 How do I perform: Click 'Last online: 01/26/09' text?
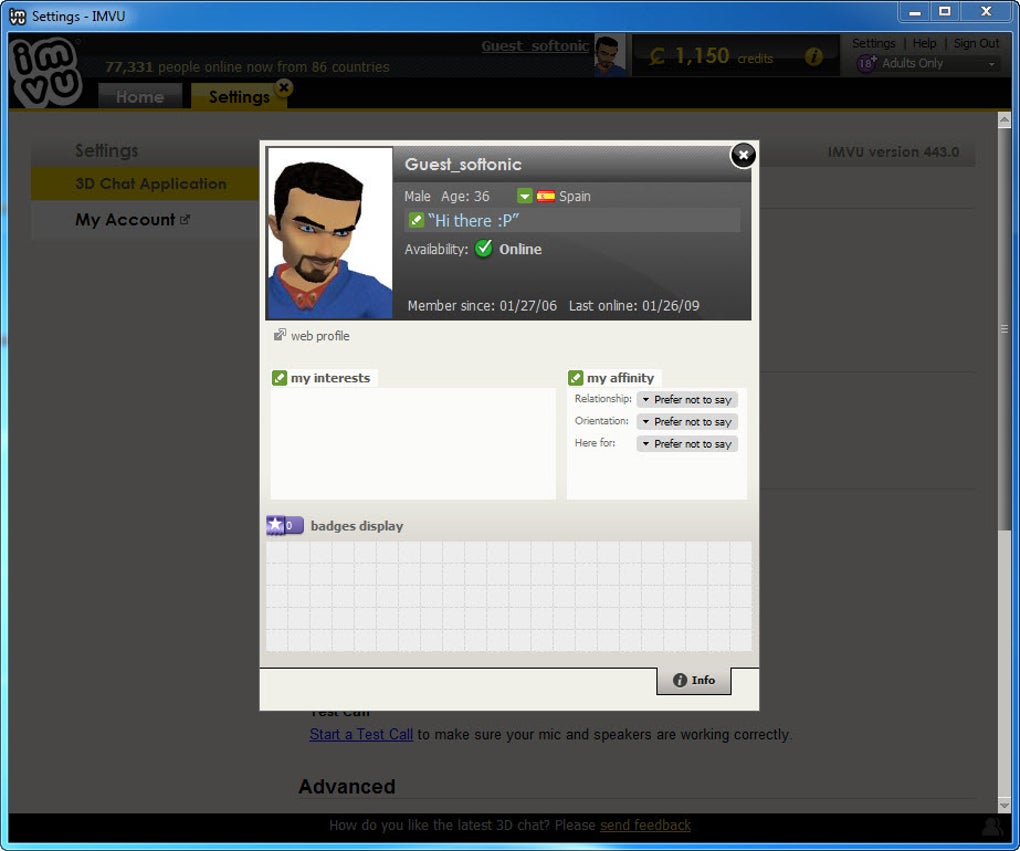[x=634, y=306]
